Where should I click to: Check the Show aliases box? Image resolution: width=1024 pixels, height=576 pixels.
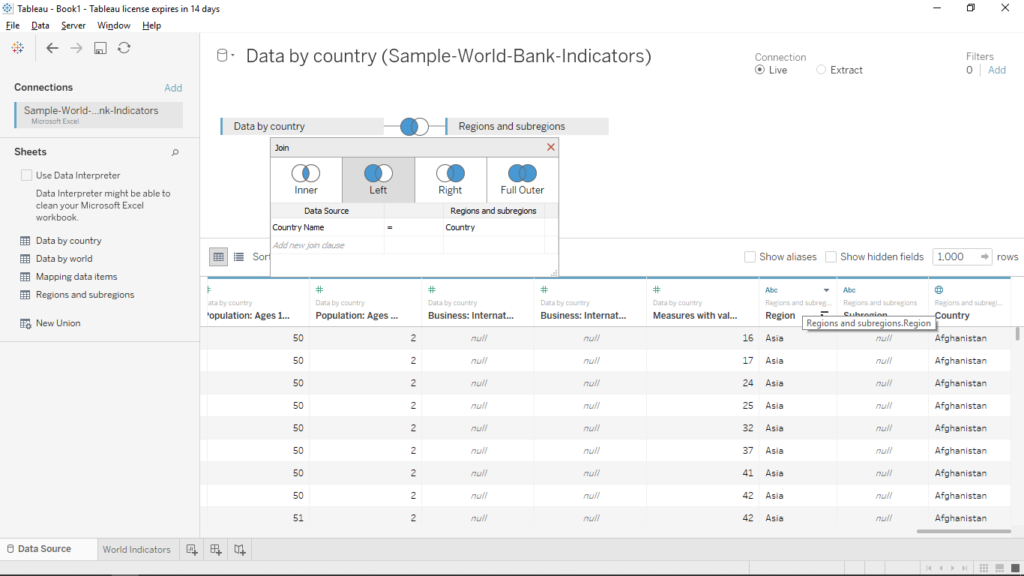point(750,257)
